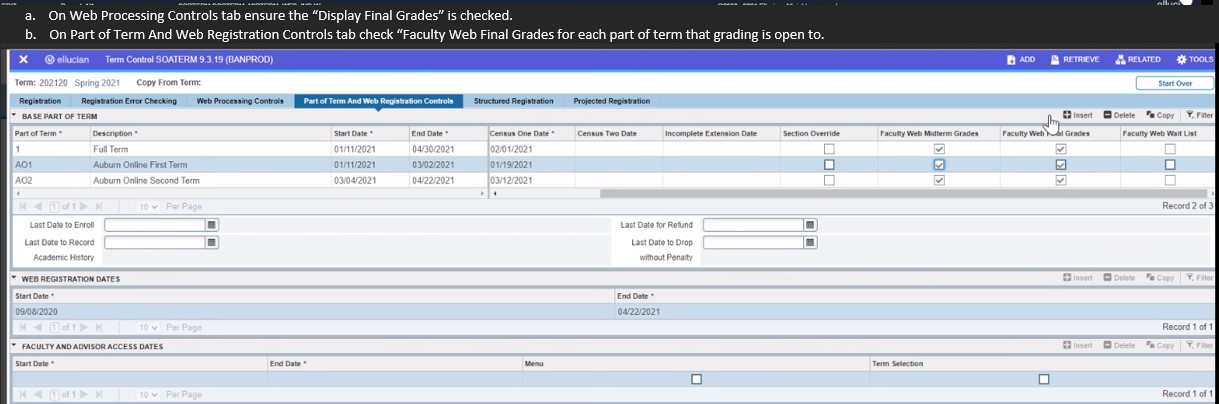Open calendar for Last Date for Refund

[811, 225]
